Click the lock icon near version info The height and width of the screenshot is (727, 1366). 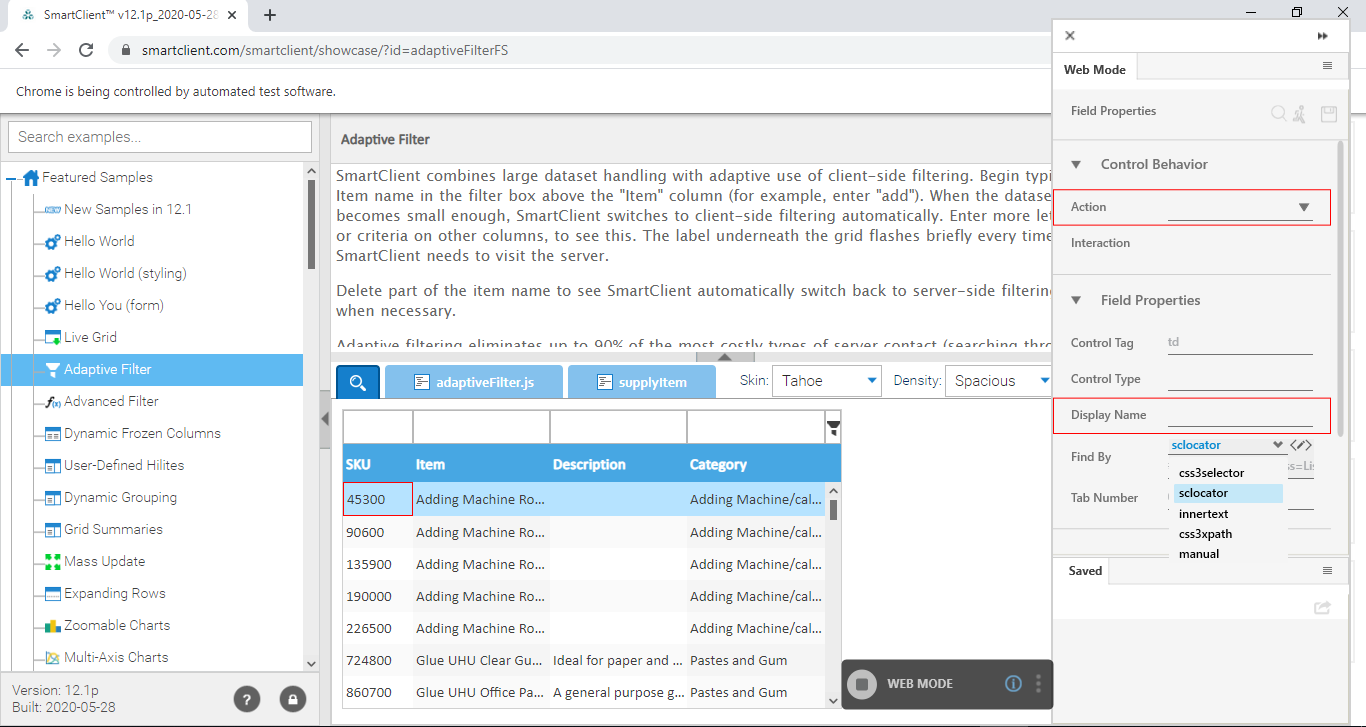[x=292, y=699]
